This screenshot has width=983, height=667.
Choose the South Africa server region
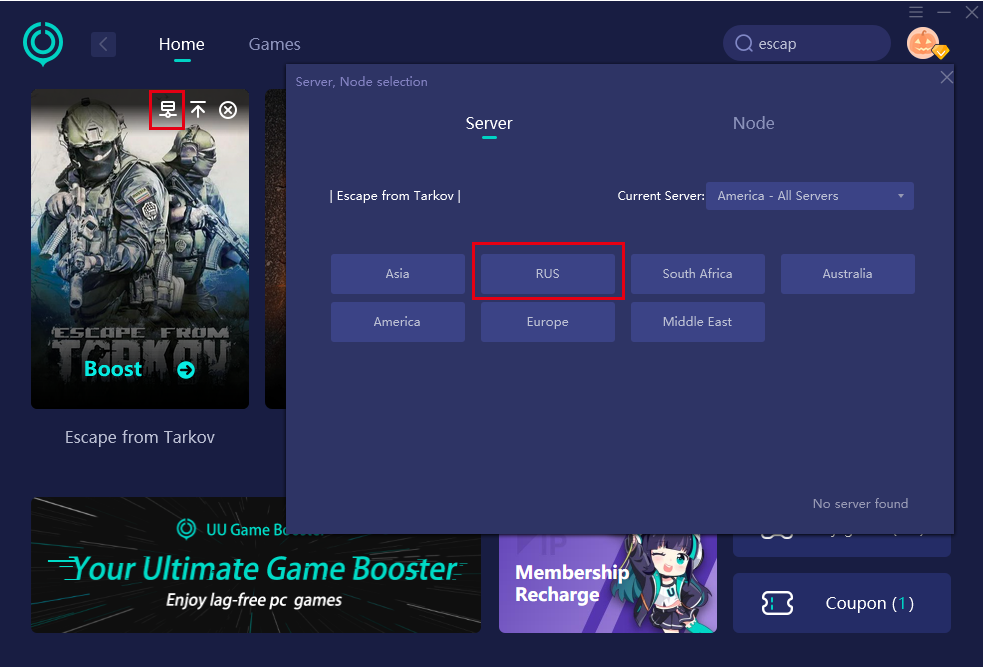click(x=697, y=274)
